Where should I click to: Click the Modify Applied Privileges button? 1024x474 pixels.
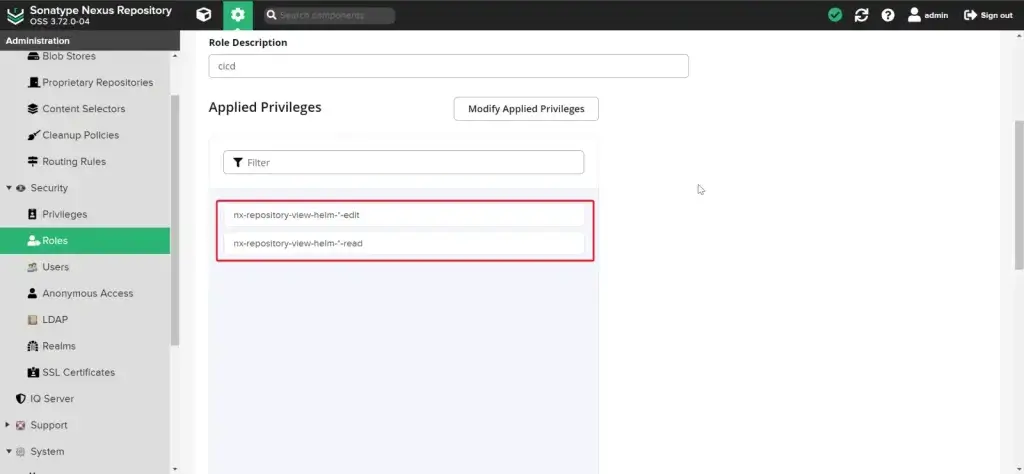point(526,109)
